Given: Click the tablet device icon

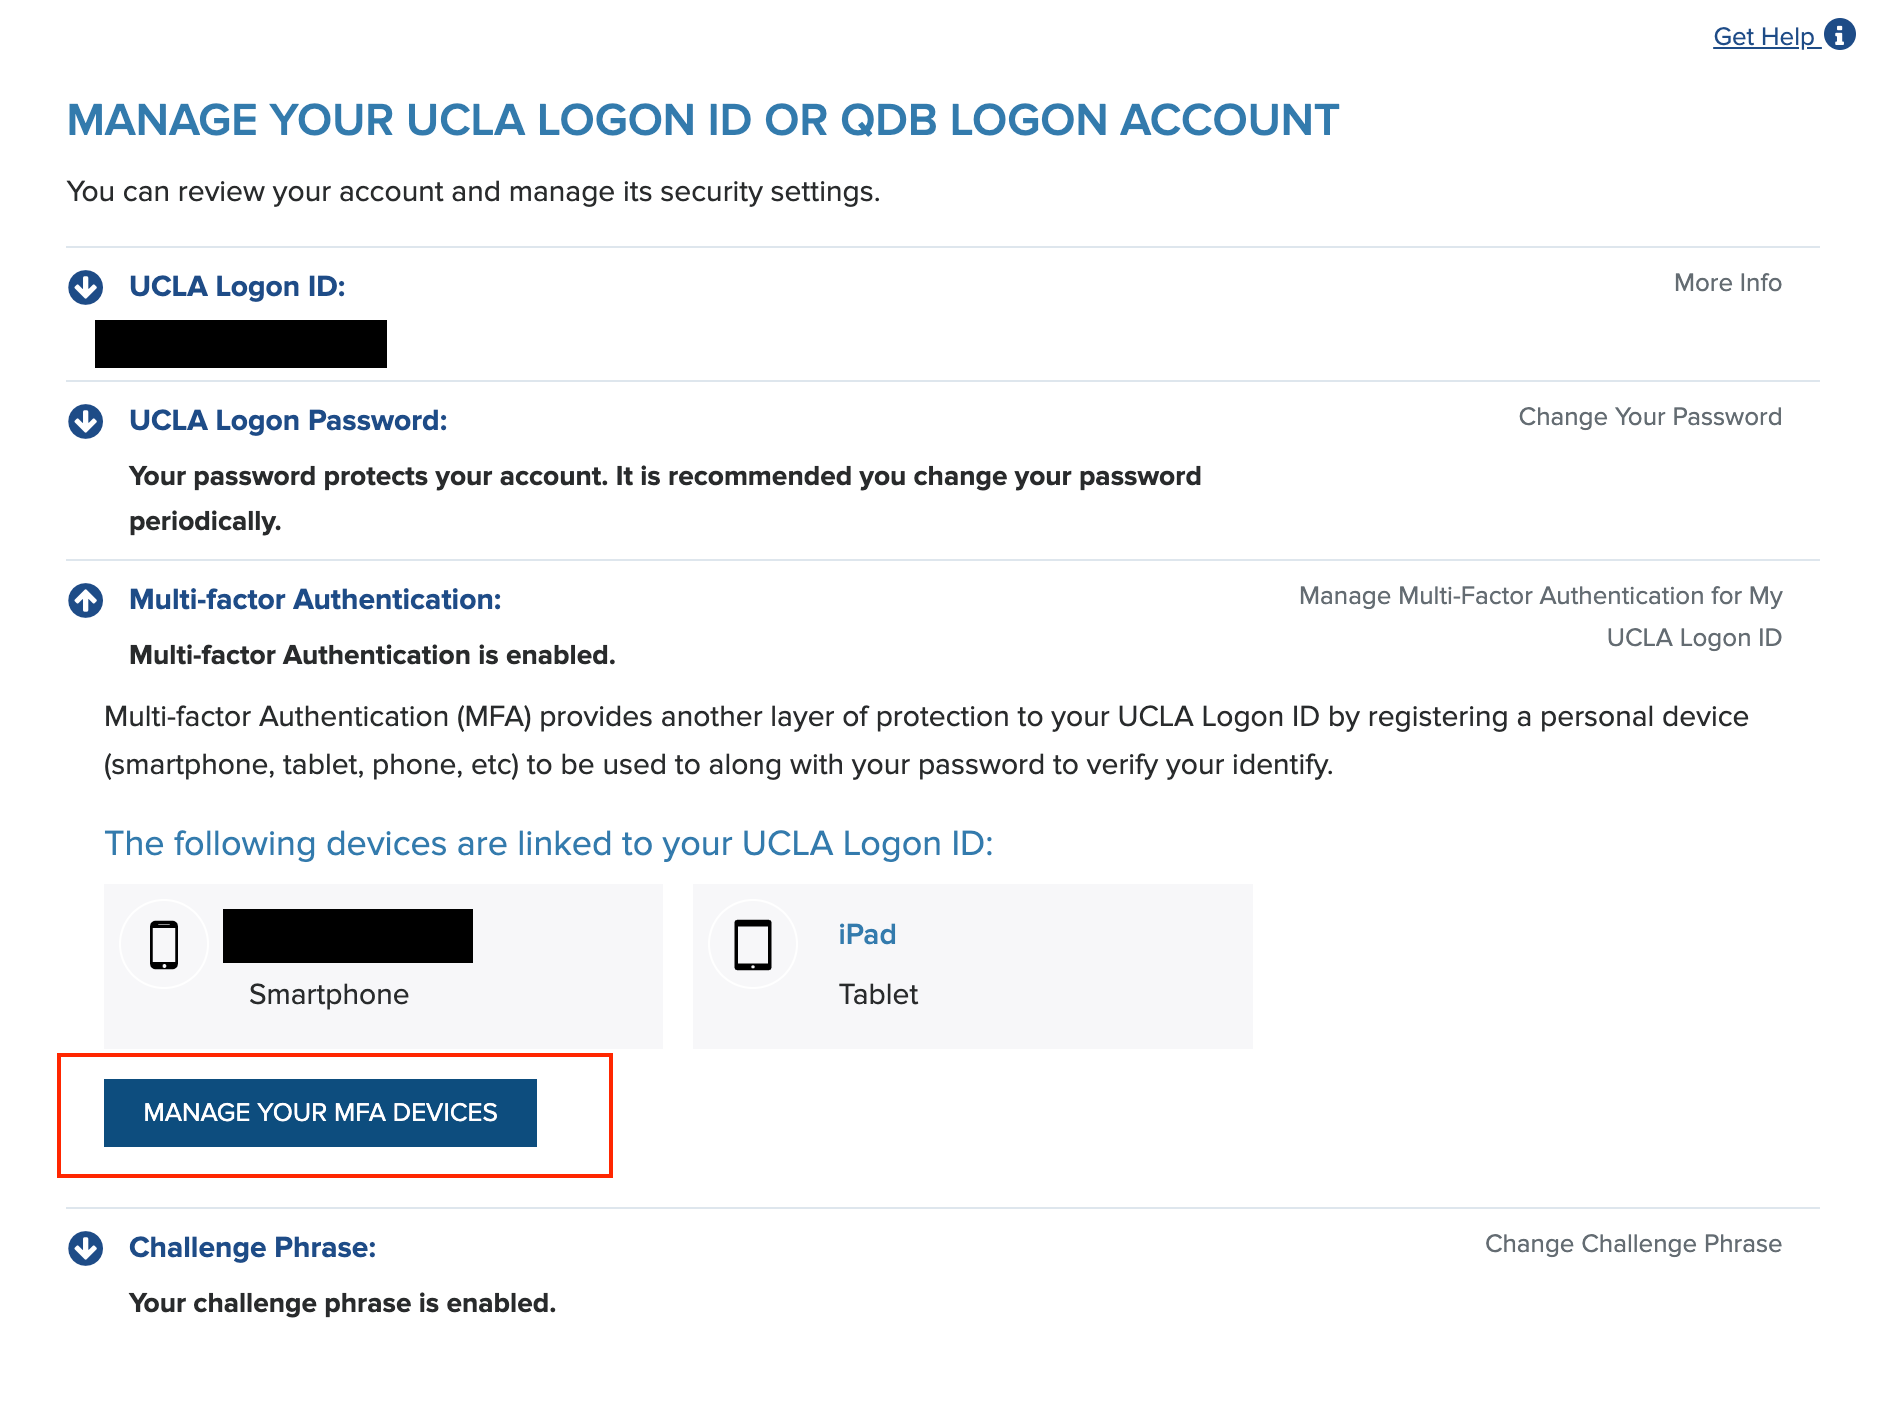Looking at the screenshot, I should [x=753, y=944].
